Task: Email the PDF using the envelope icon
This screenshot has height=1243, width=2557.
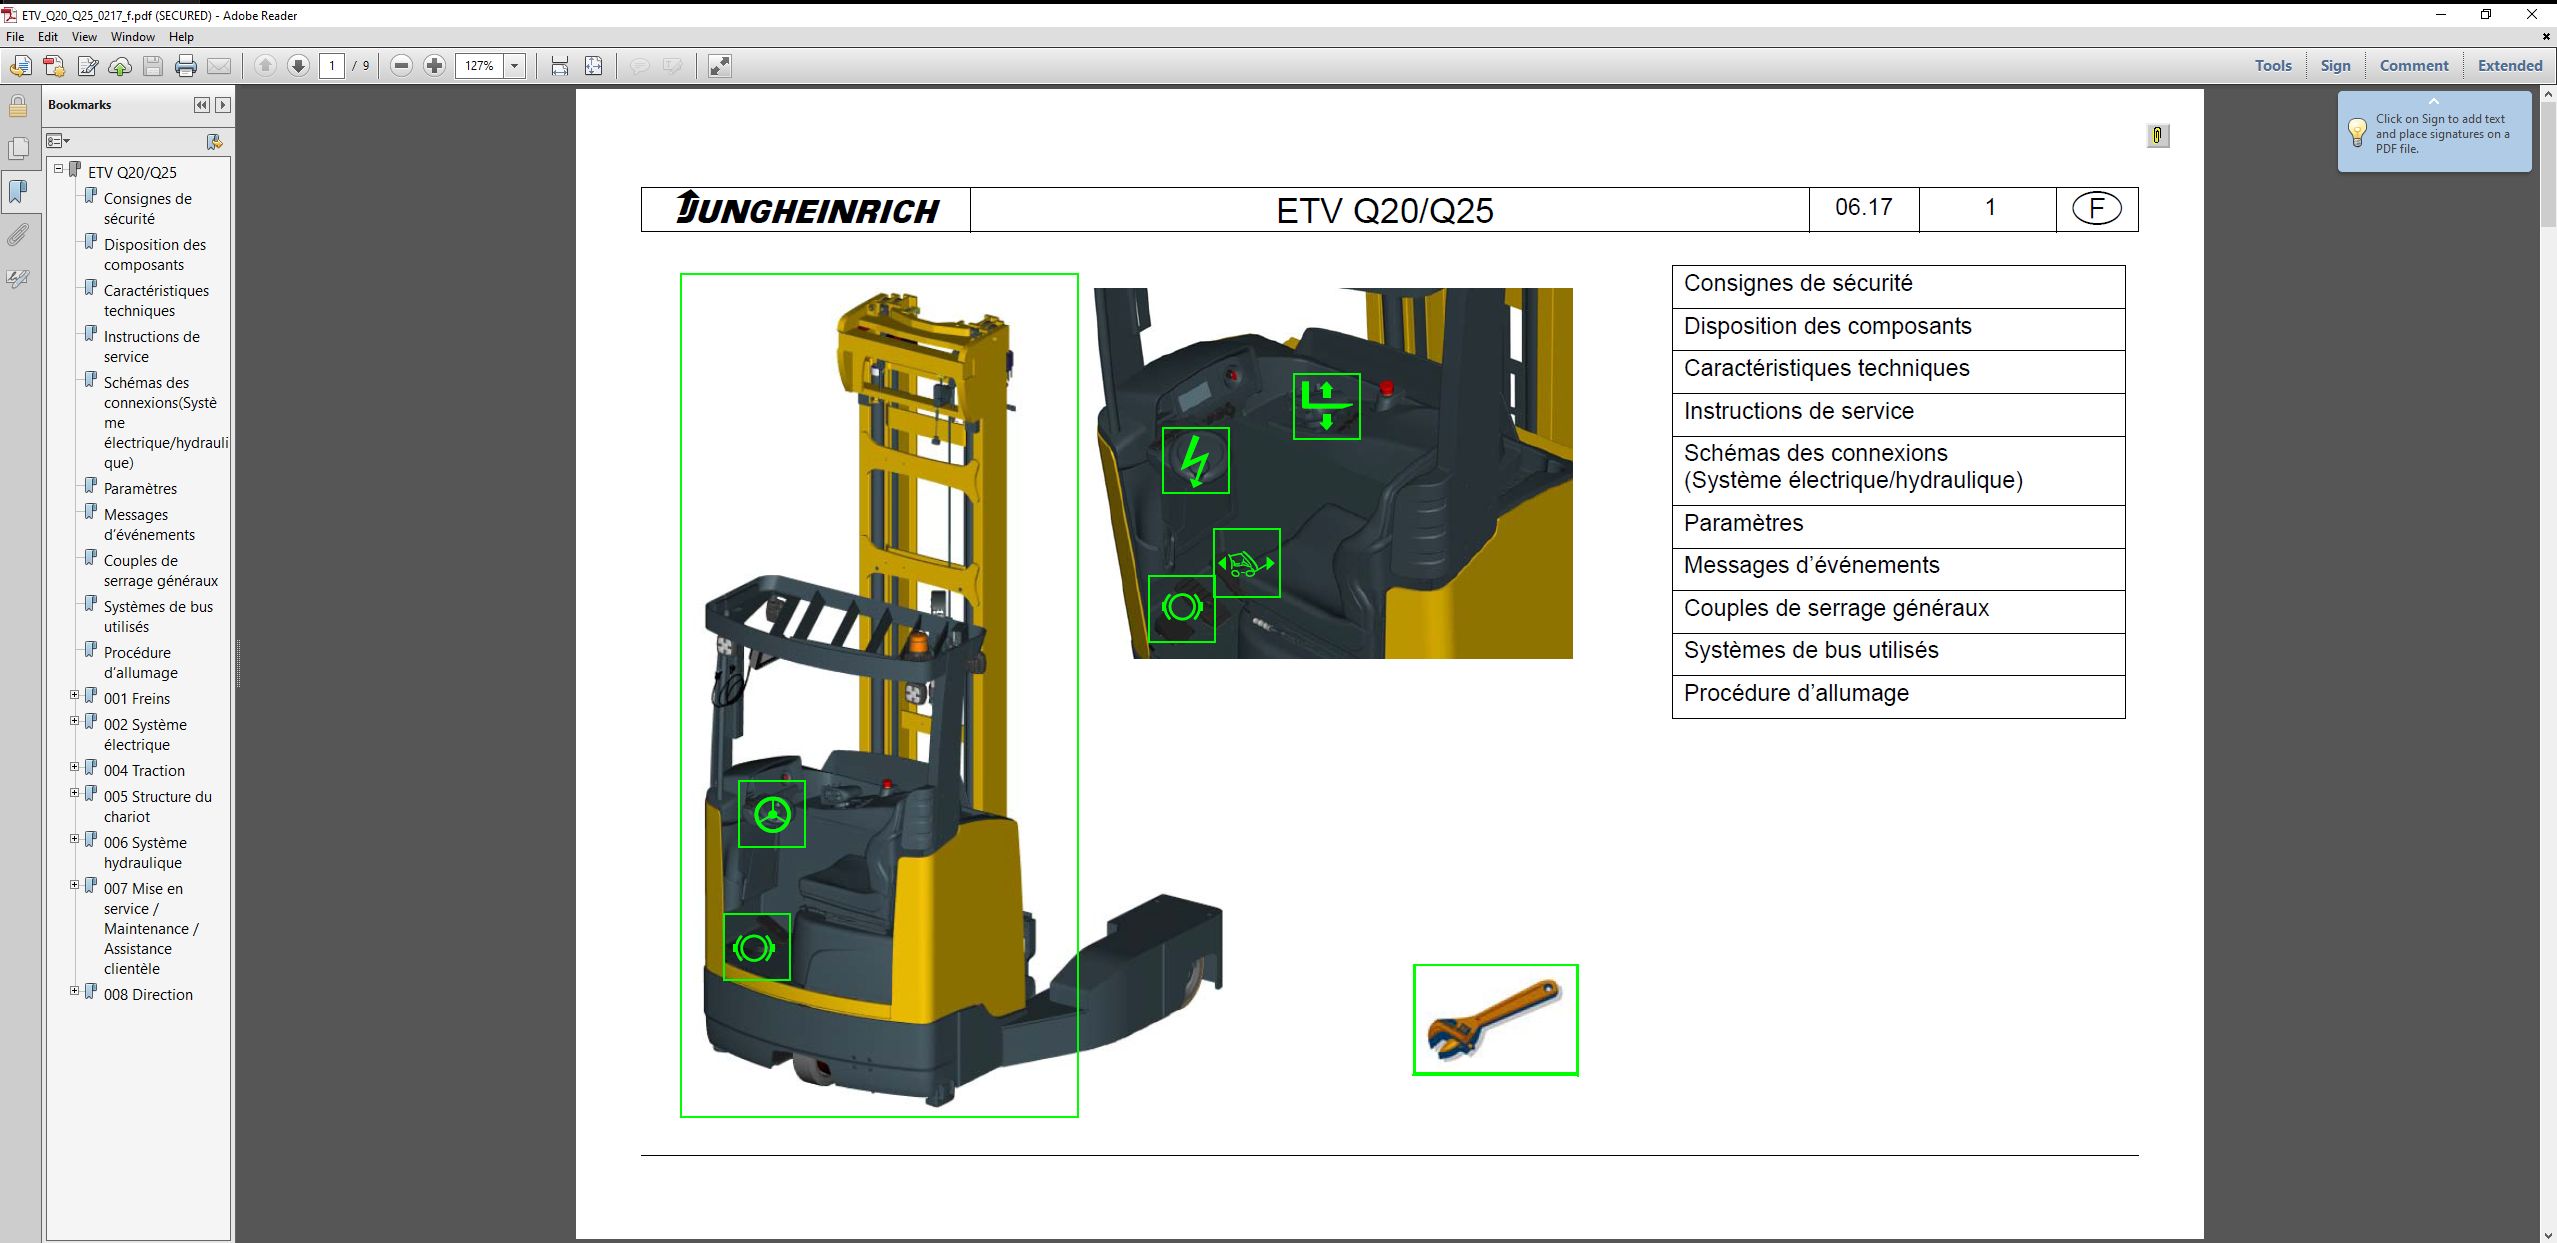Action: [x=220, y=66]
